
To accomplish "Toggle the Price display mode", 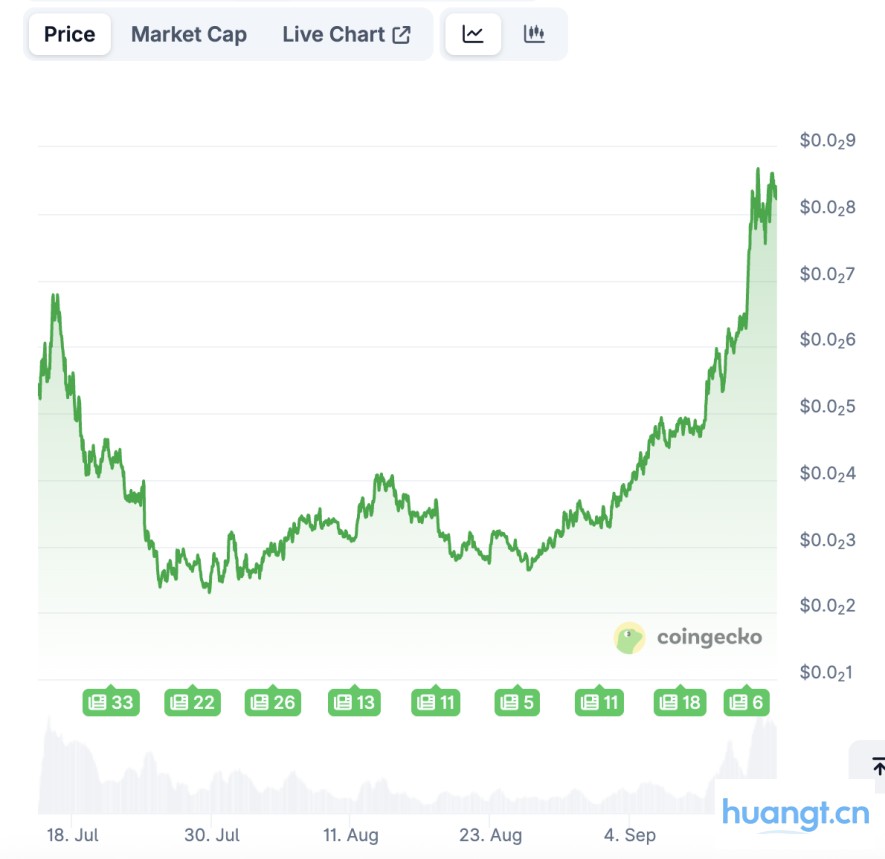I will click(69, 33).
